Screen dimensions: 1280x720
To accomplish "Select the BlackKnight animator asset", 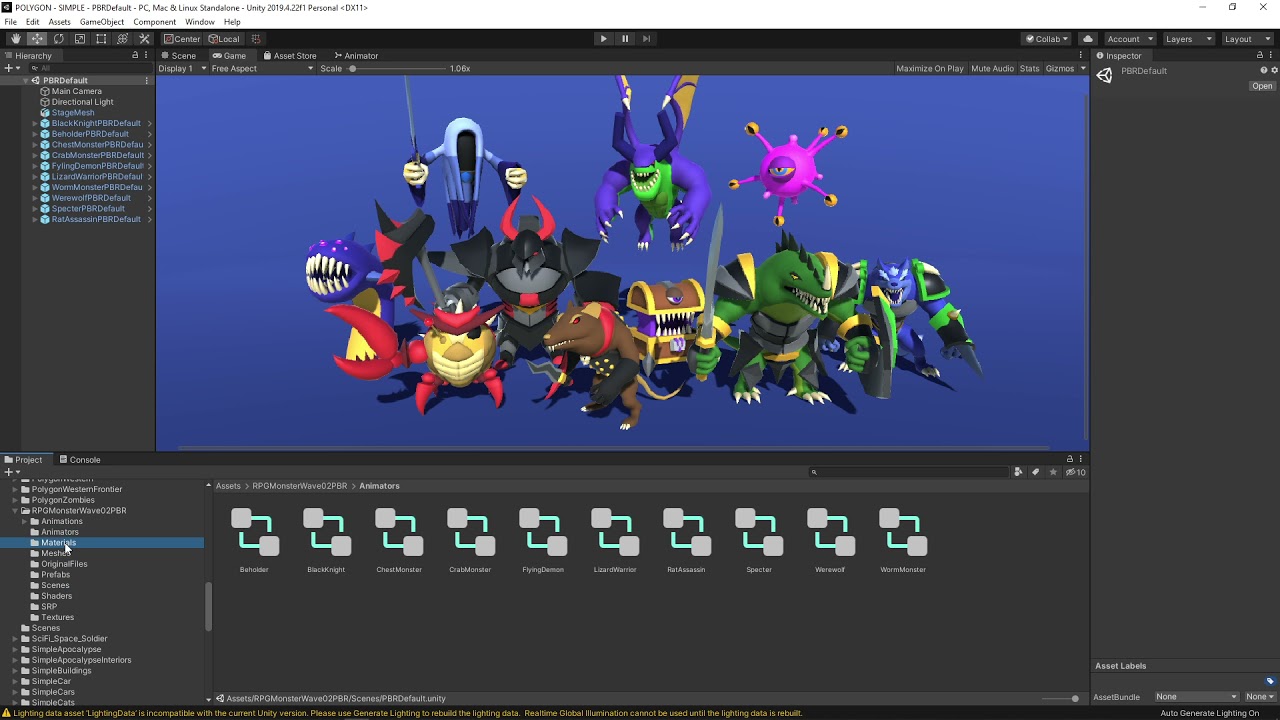I will (326, 541).
